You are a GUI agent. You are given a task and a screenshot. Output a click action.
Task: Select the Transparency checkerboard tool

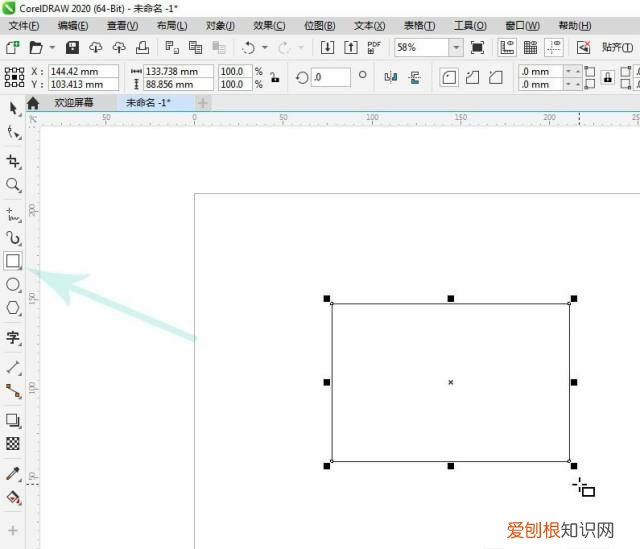coord(13,444)
